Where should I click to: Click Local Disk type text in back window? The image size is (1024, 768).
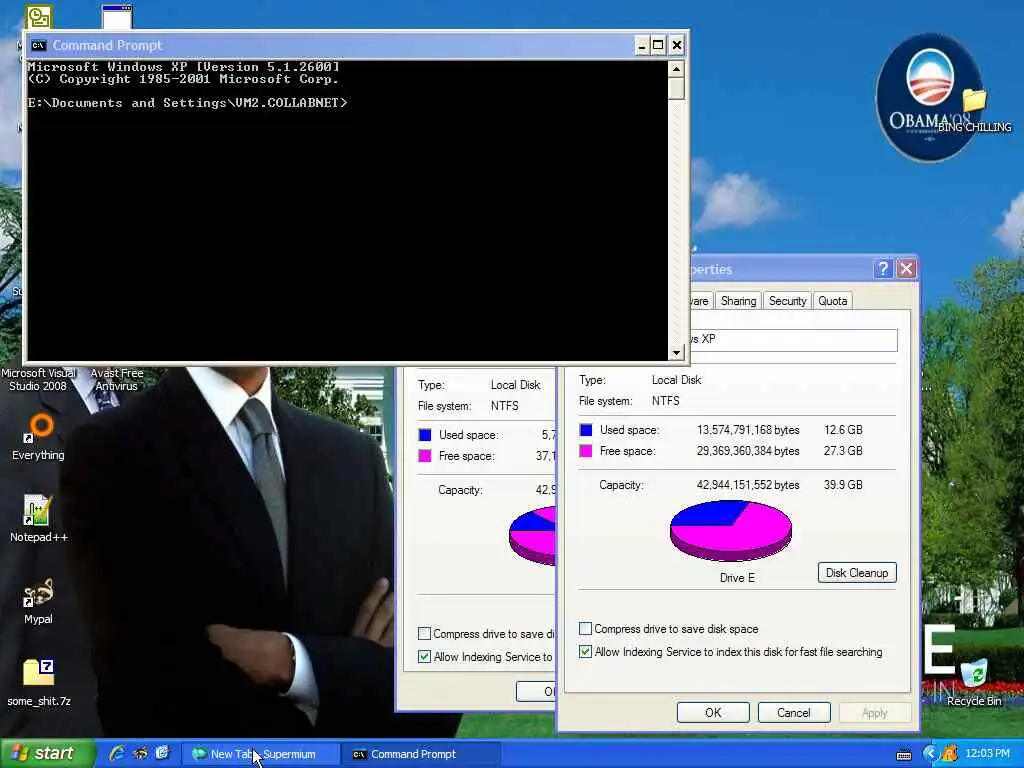point(515,385)
